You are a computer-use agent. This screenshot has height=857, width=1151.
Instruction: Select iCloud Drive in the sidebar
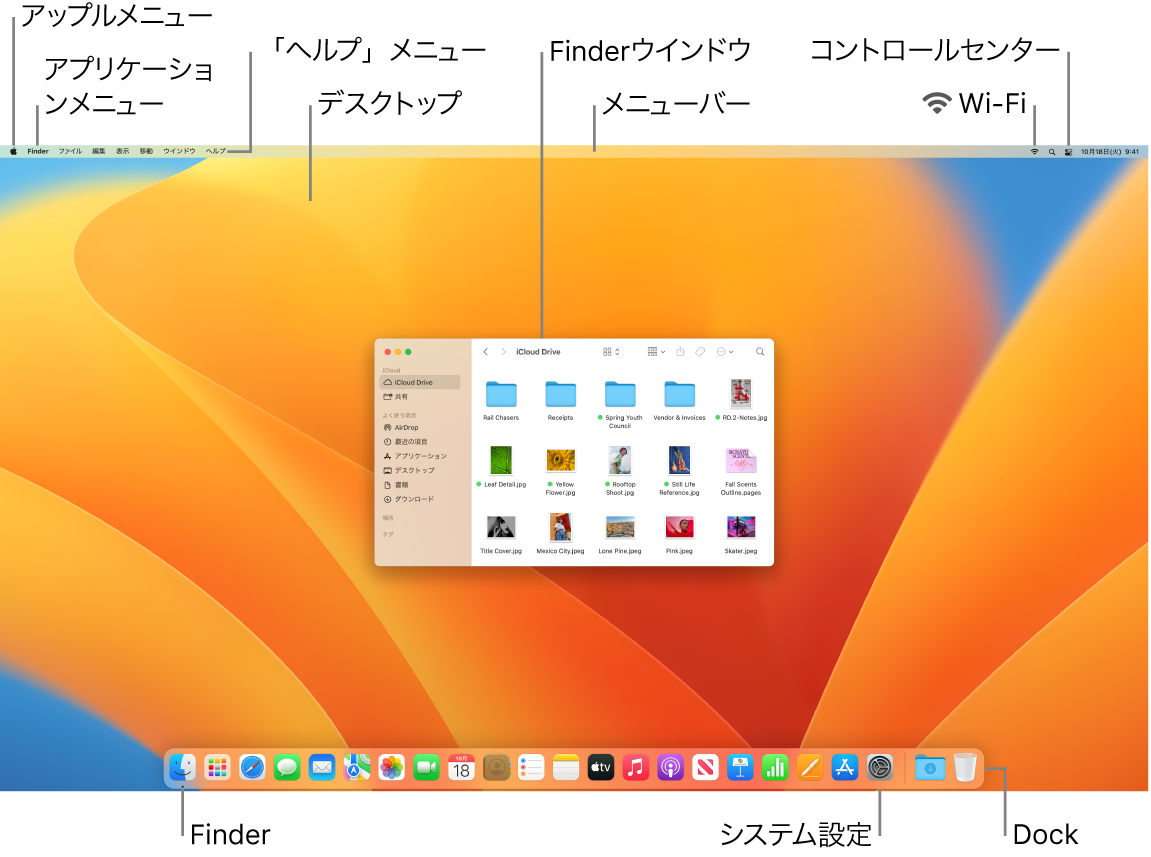413,381
